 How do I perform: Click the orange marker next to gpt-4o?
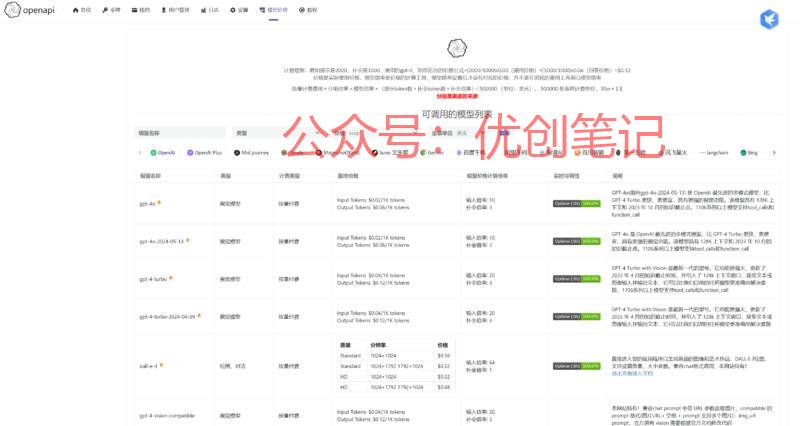159,203
